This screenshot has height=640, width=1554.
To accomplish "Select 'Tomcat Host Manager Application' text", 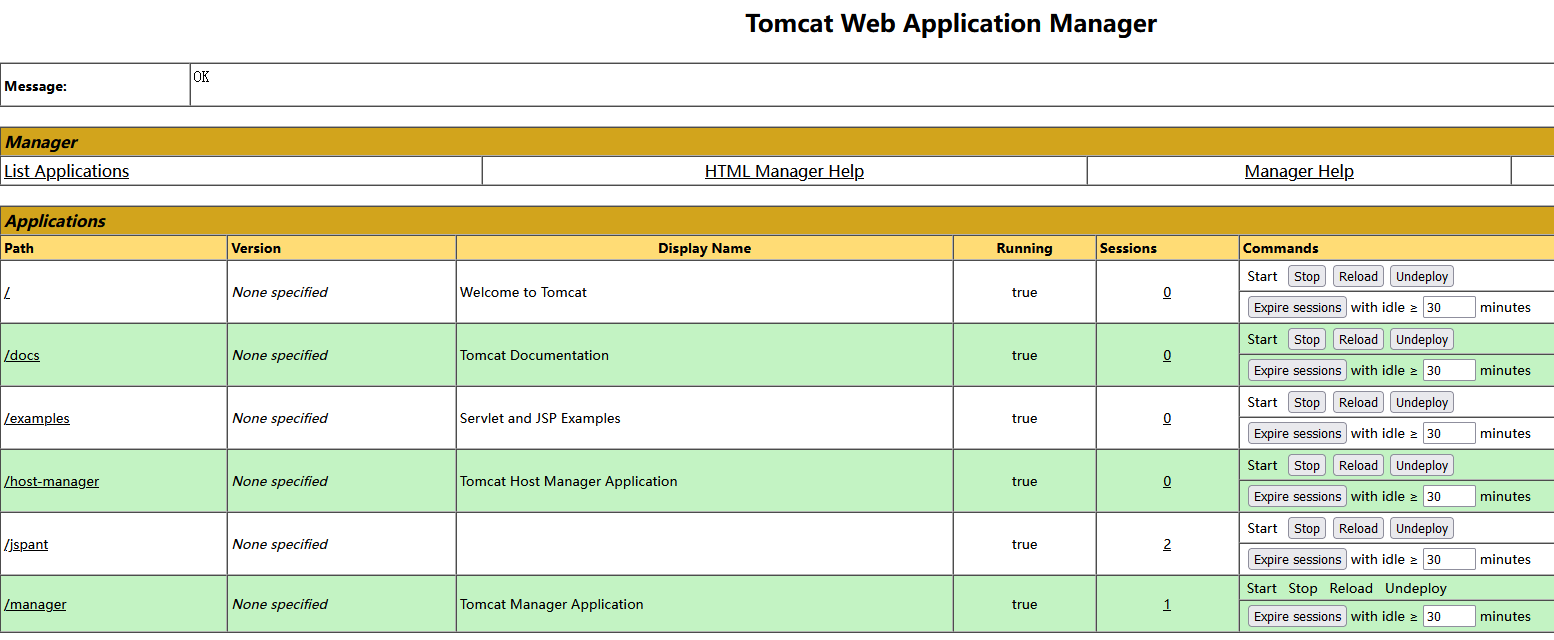I will click(568, 481).
